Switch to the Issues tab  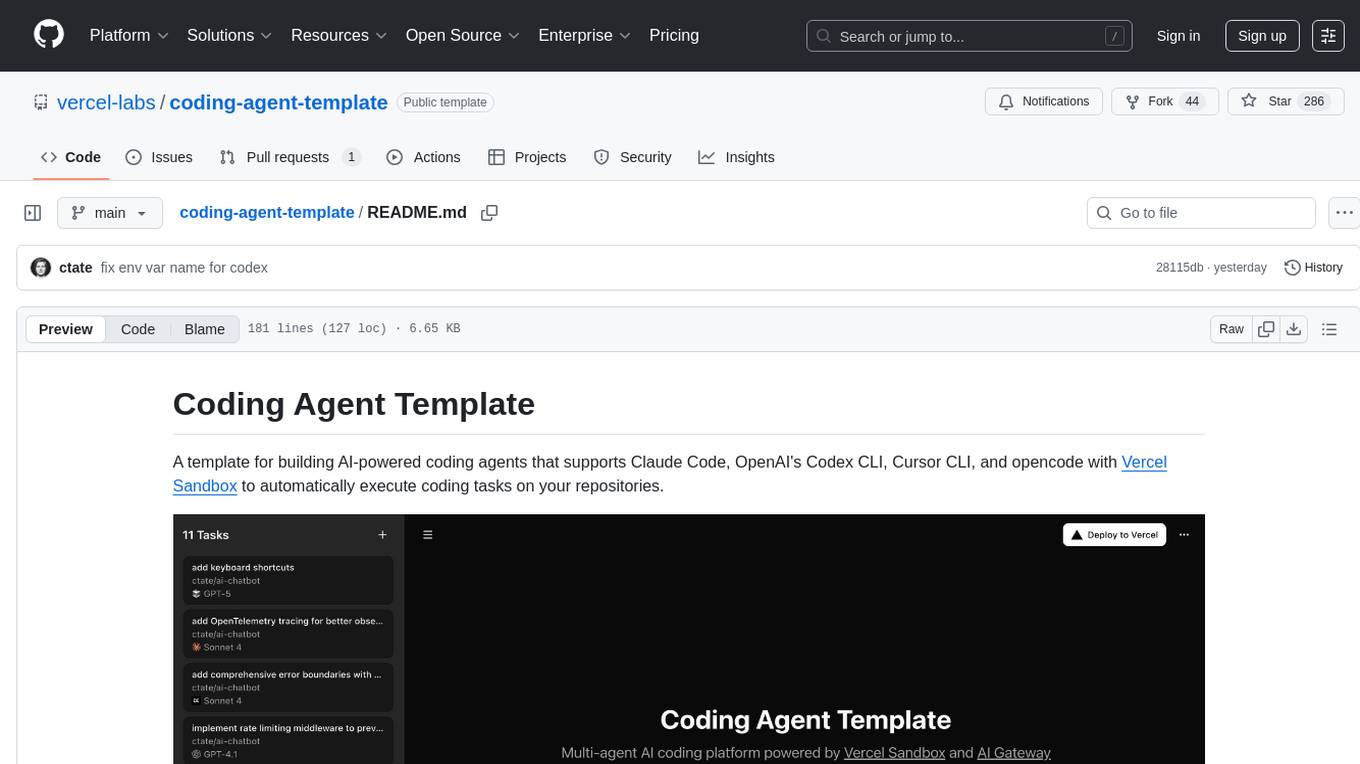159,157
